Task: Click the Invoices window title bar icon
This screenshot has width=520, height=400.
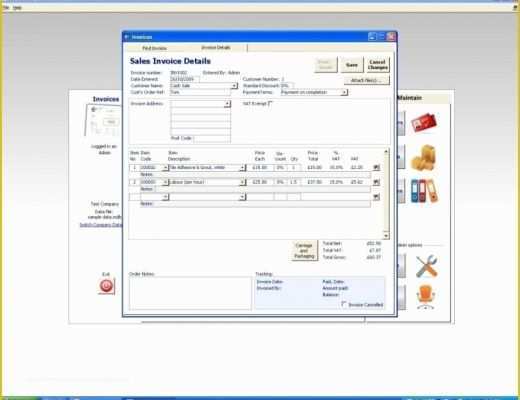Action: click(127, 37)
